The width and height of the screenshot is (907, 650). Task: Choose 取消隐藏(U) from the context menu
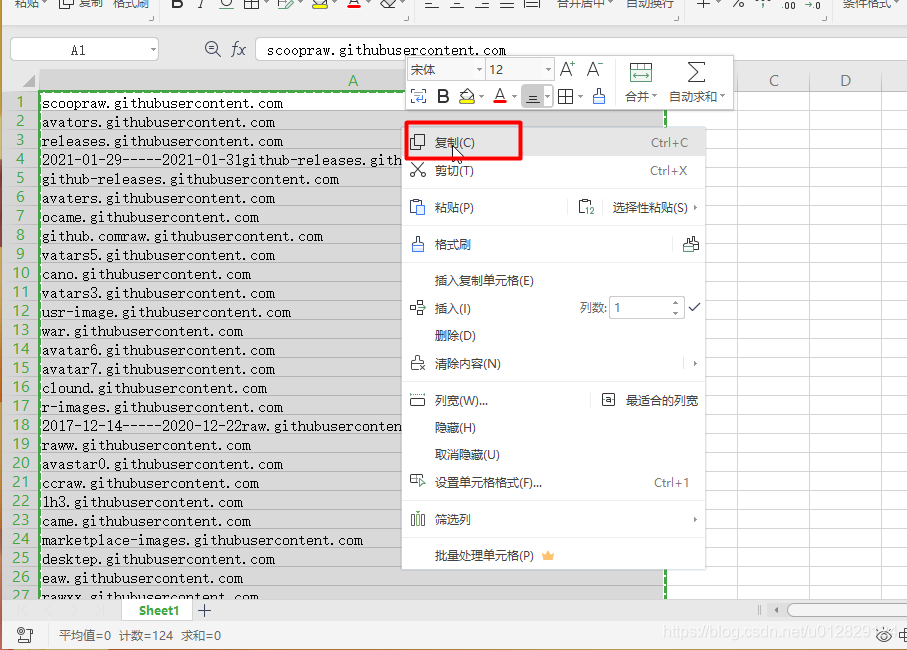point(554,455)
